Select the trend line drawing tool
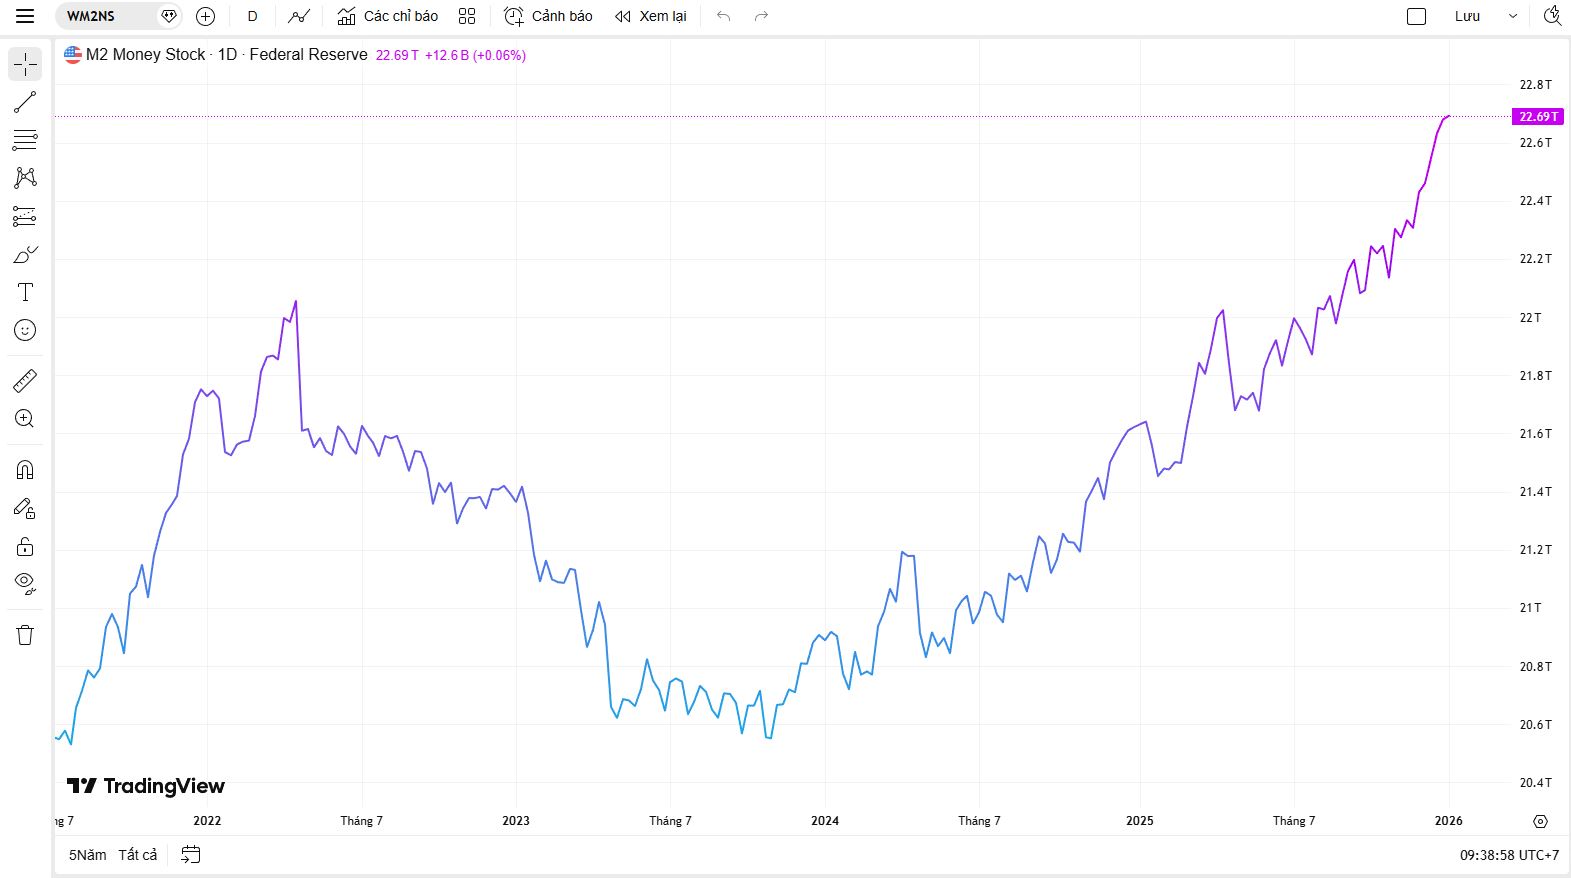The height and width of the screenshot is (878, 1571). pos(25,102)
